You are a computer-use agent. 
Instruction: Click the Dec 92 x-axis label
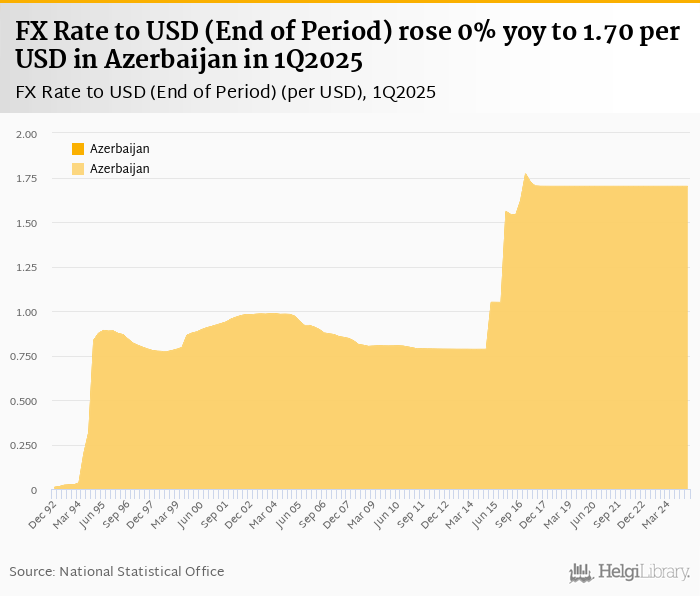click(x=41, y=511)
